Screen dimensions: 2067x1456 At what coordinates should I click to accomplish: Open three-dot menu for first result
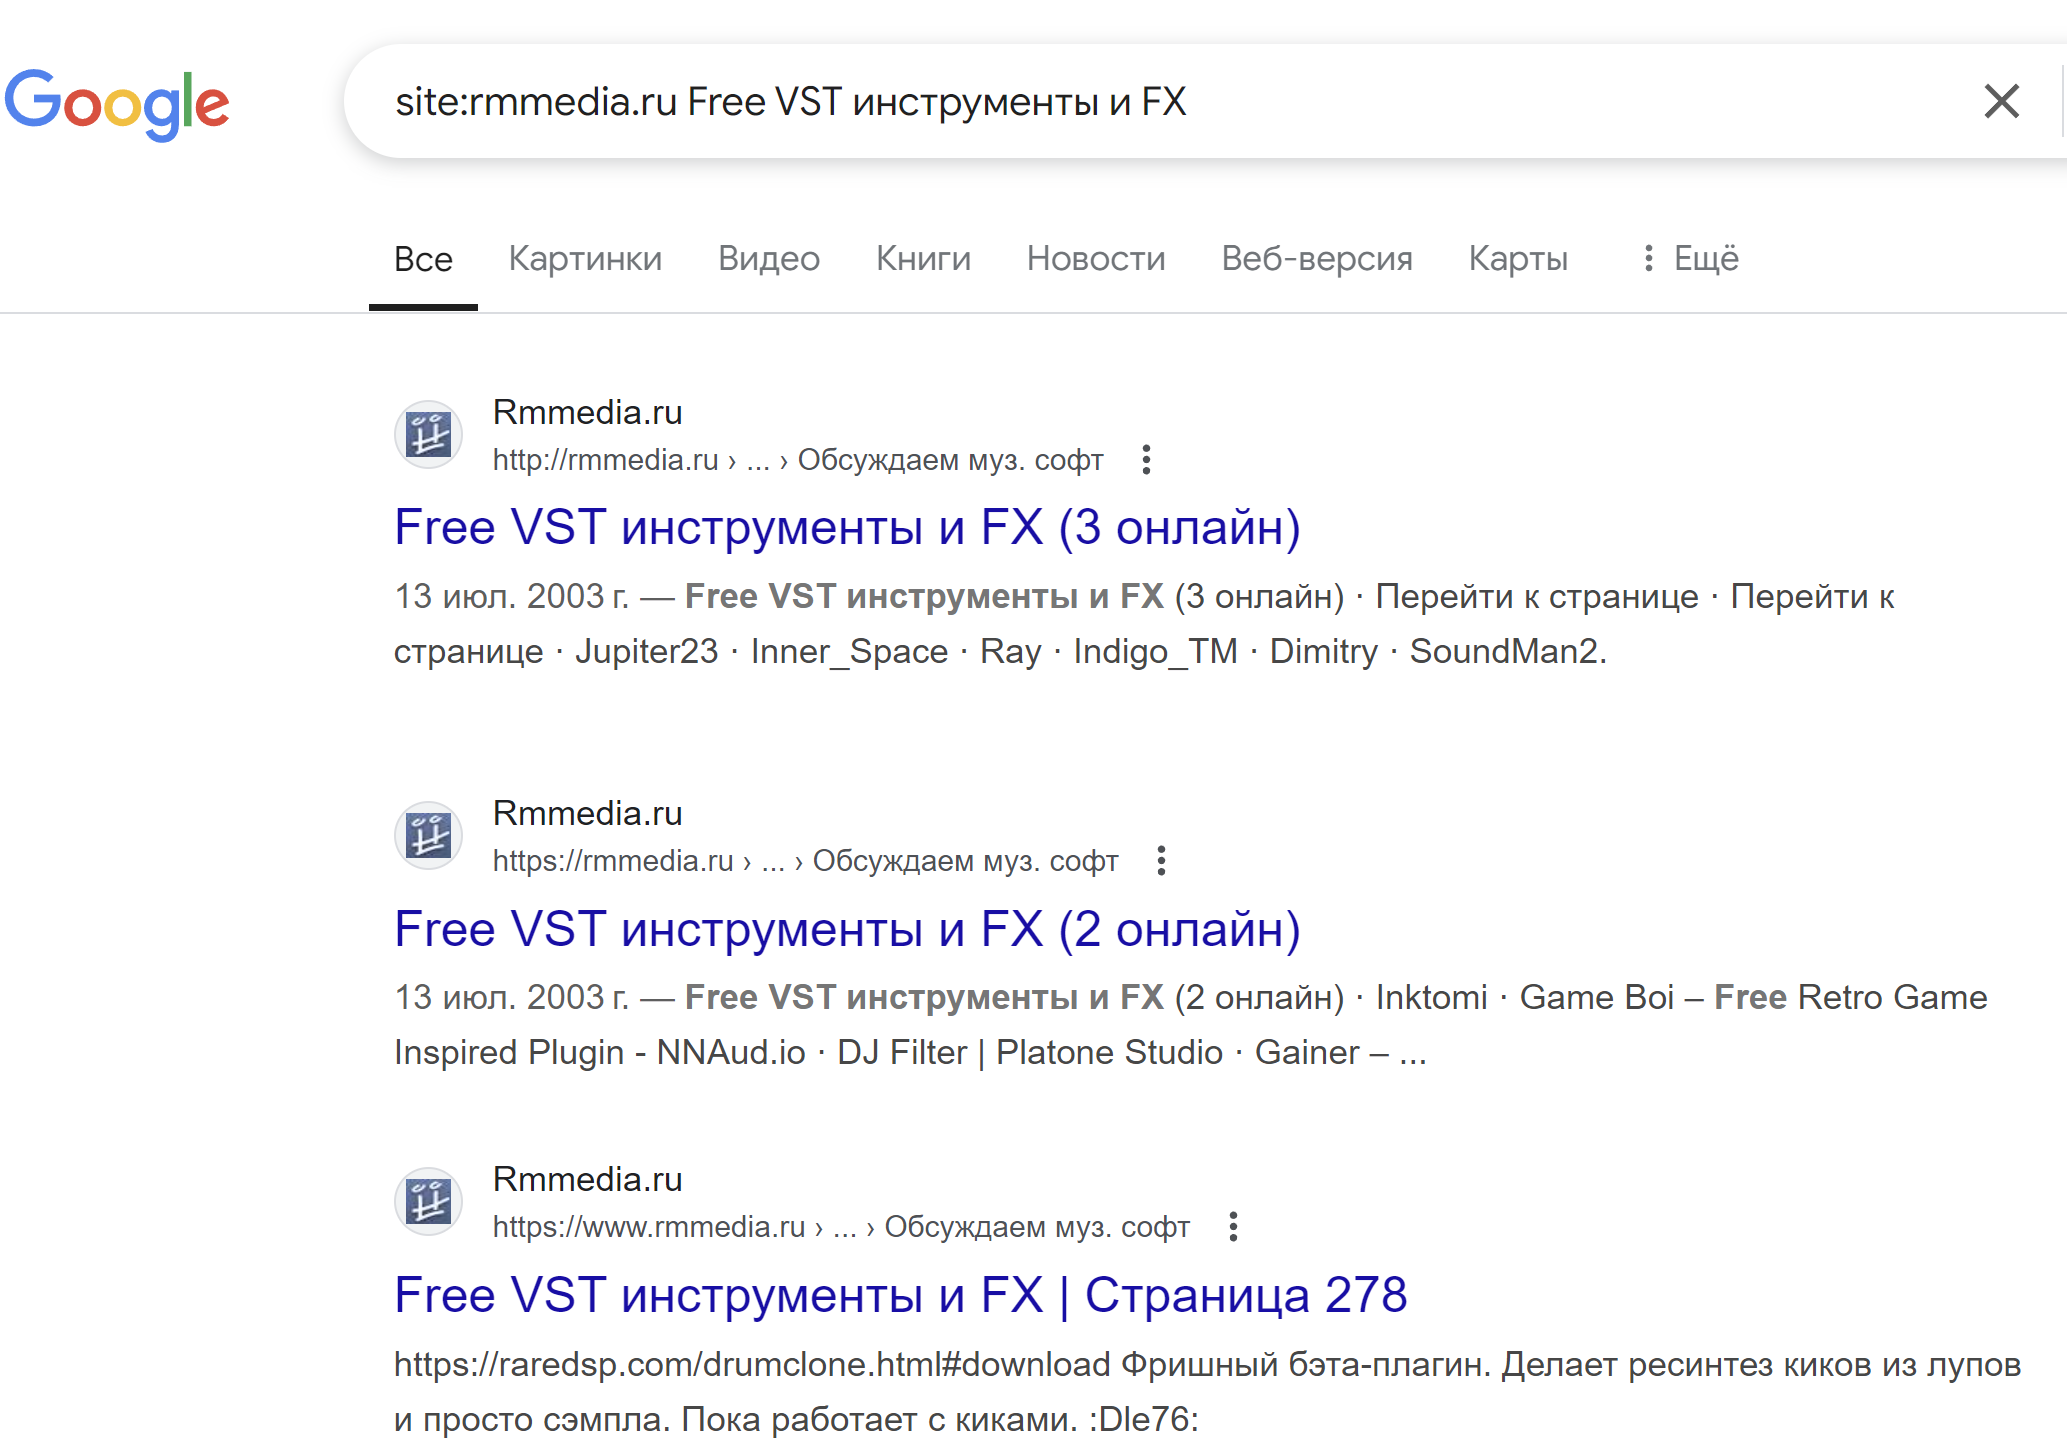1146,460
